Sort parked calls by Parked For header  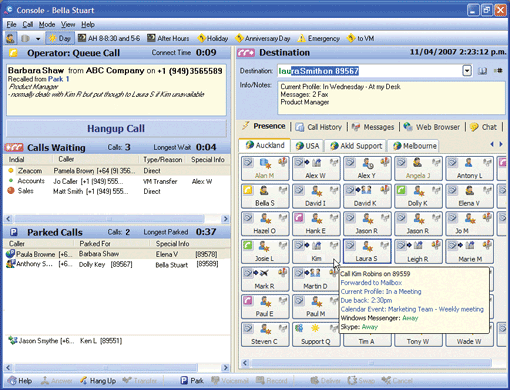(113, 244)
